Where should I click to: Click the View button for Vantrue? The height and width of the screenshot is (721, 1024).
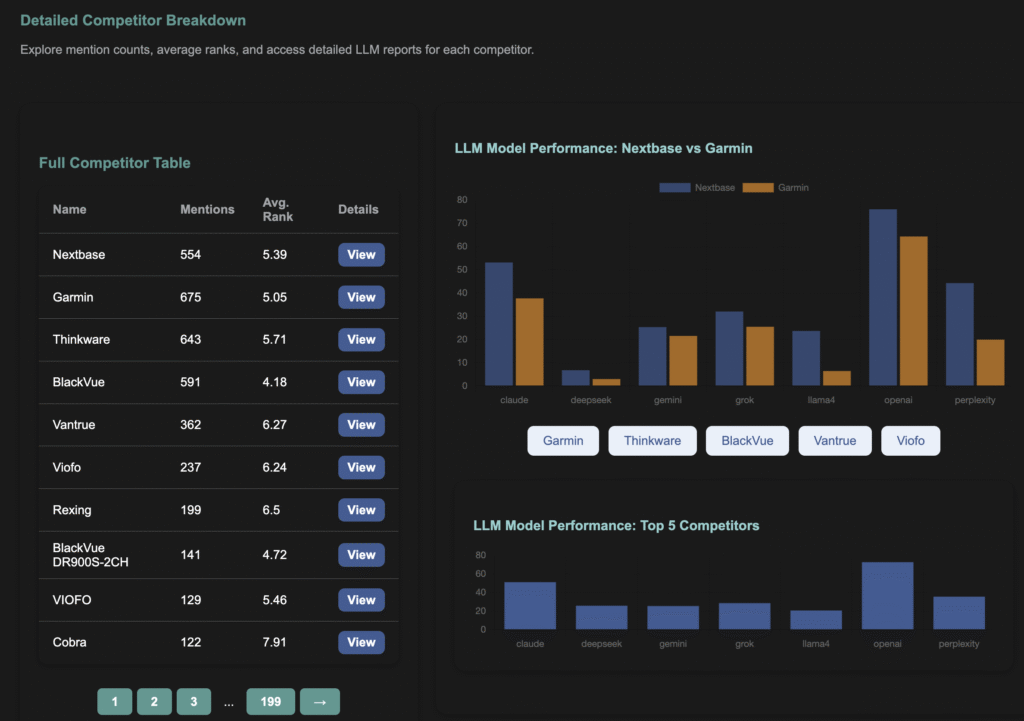point(361,425)
